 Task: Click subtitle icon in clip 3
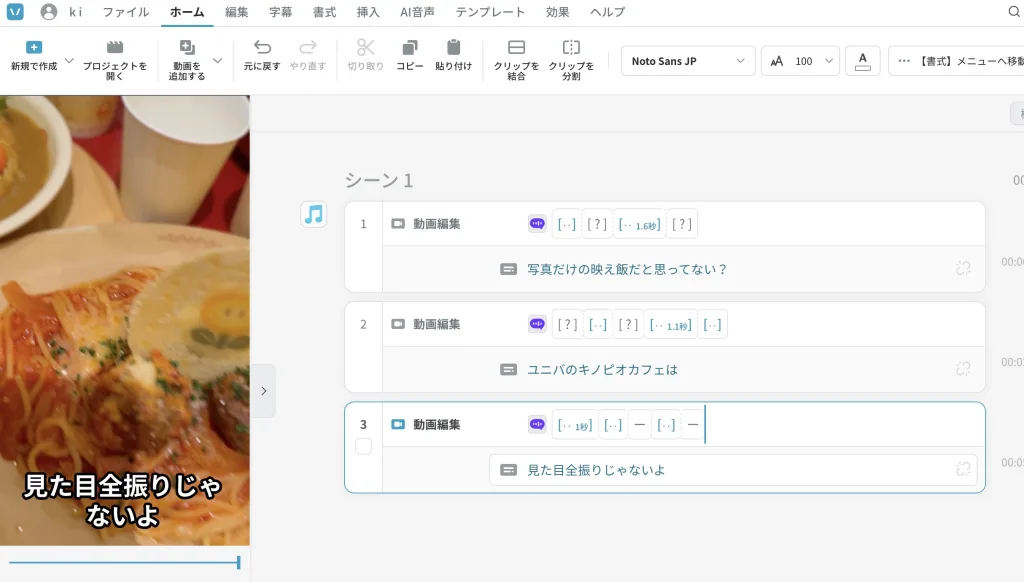(508, 470)
